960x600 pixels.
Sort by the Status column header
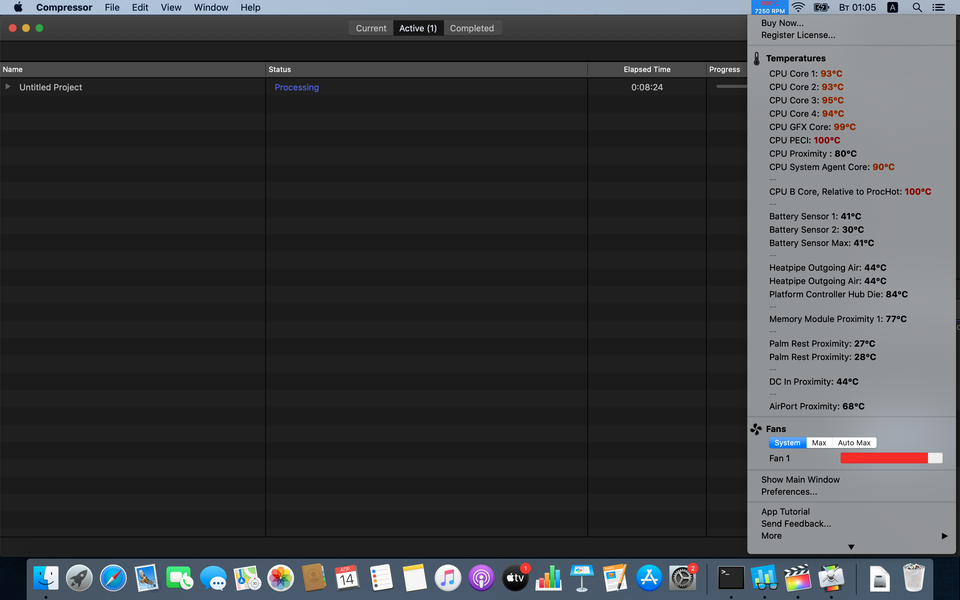(x=427, y=69)
